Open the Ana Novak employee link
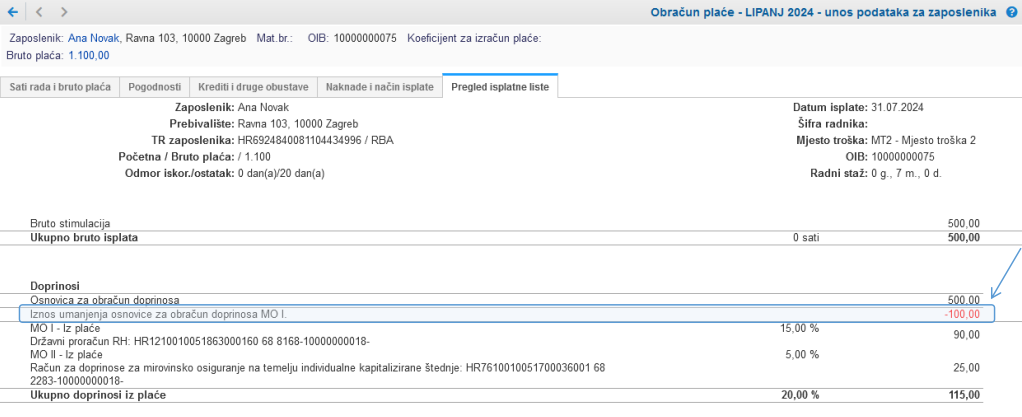Image resolution: width=1022 pixels, height=417 pixels. [x=94, y=38]
